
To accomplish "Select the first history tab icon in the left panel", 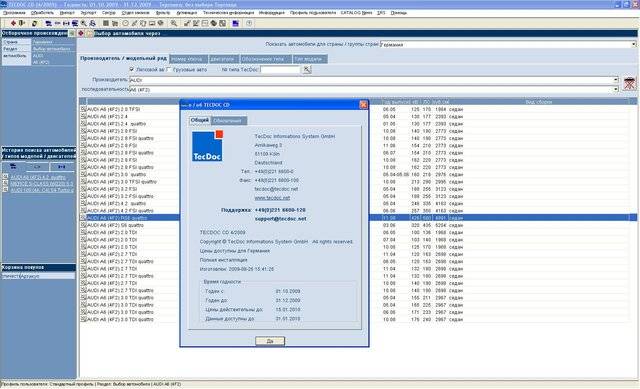I will click(13, 167).
